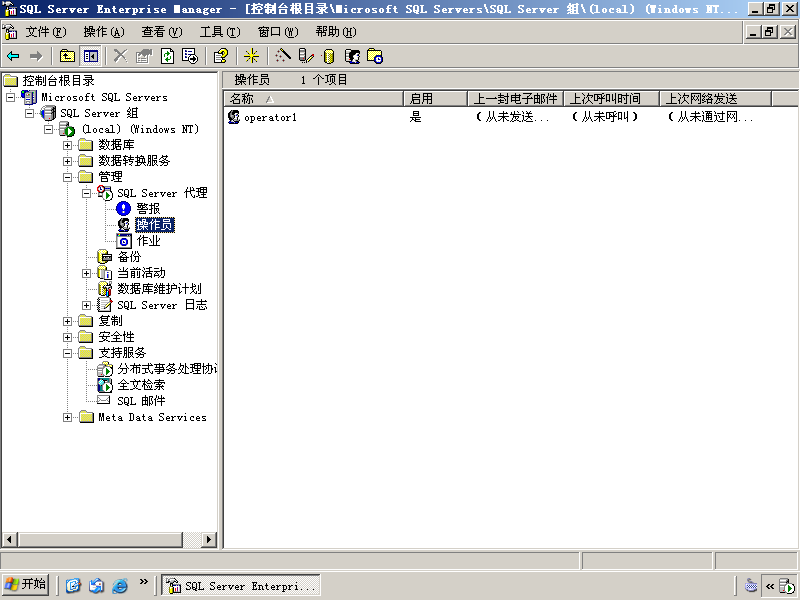The width and height of the screenshot is (800, 600).
Task: Launch Internet Explorer from quick launch
Action: pos(120,585)
